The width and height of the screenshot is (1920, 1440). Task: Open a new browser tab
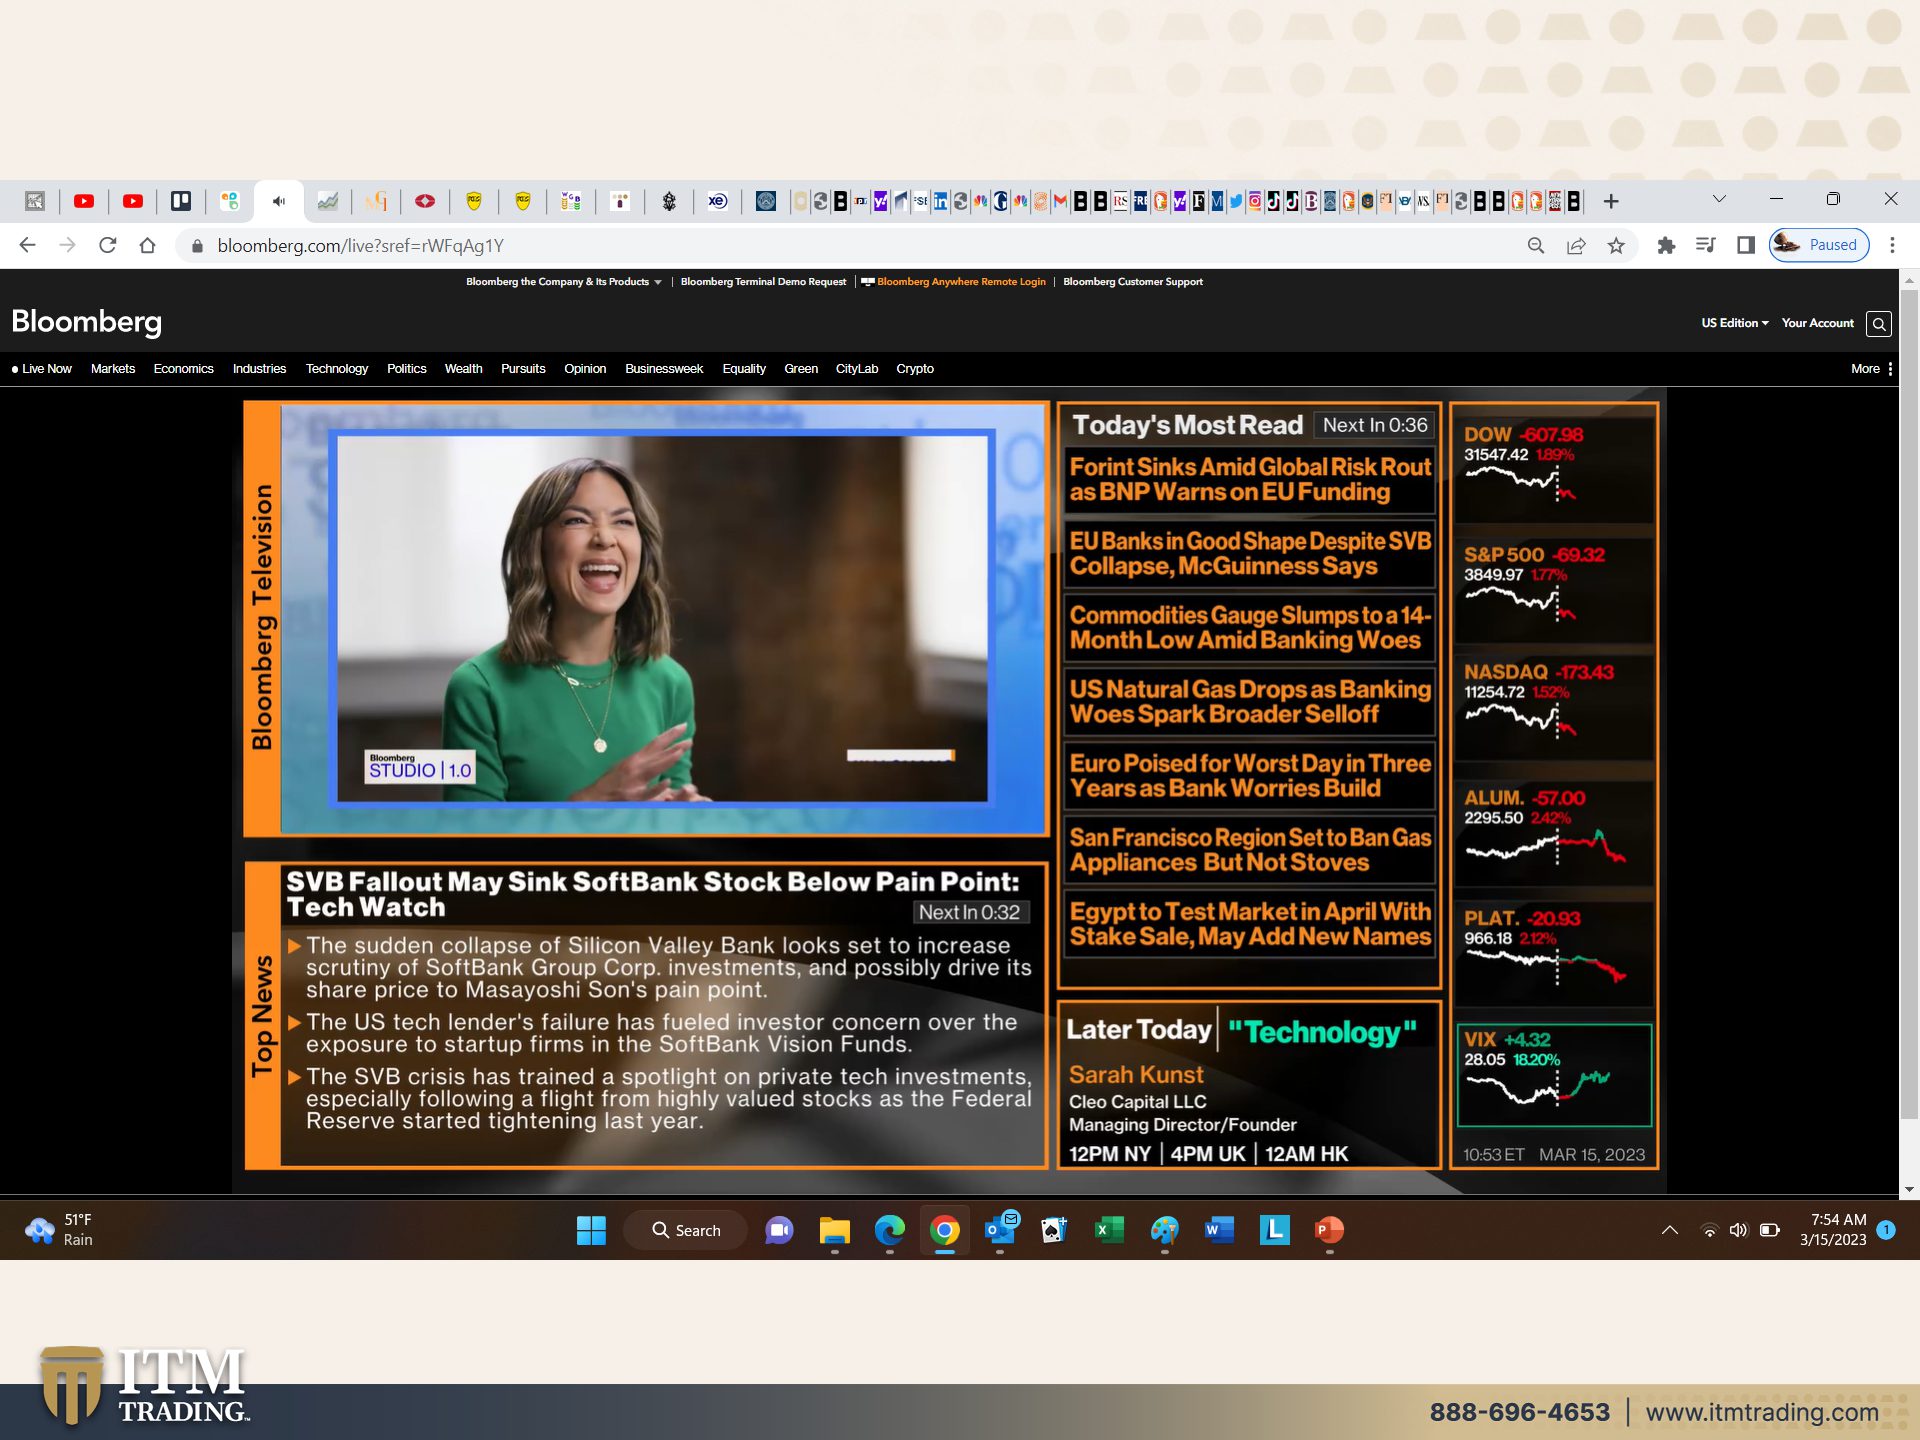pyautogui.click(x=1611, y=201)
